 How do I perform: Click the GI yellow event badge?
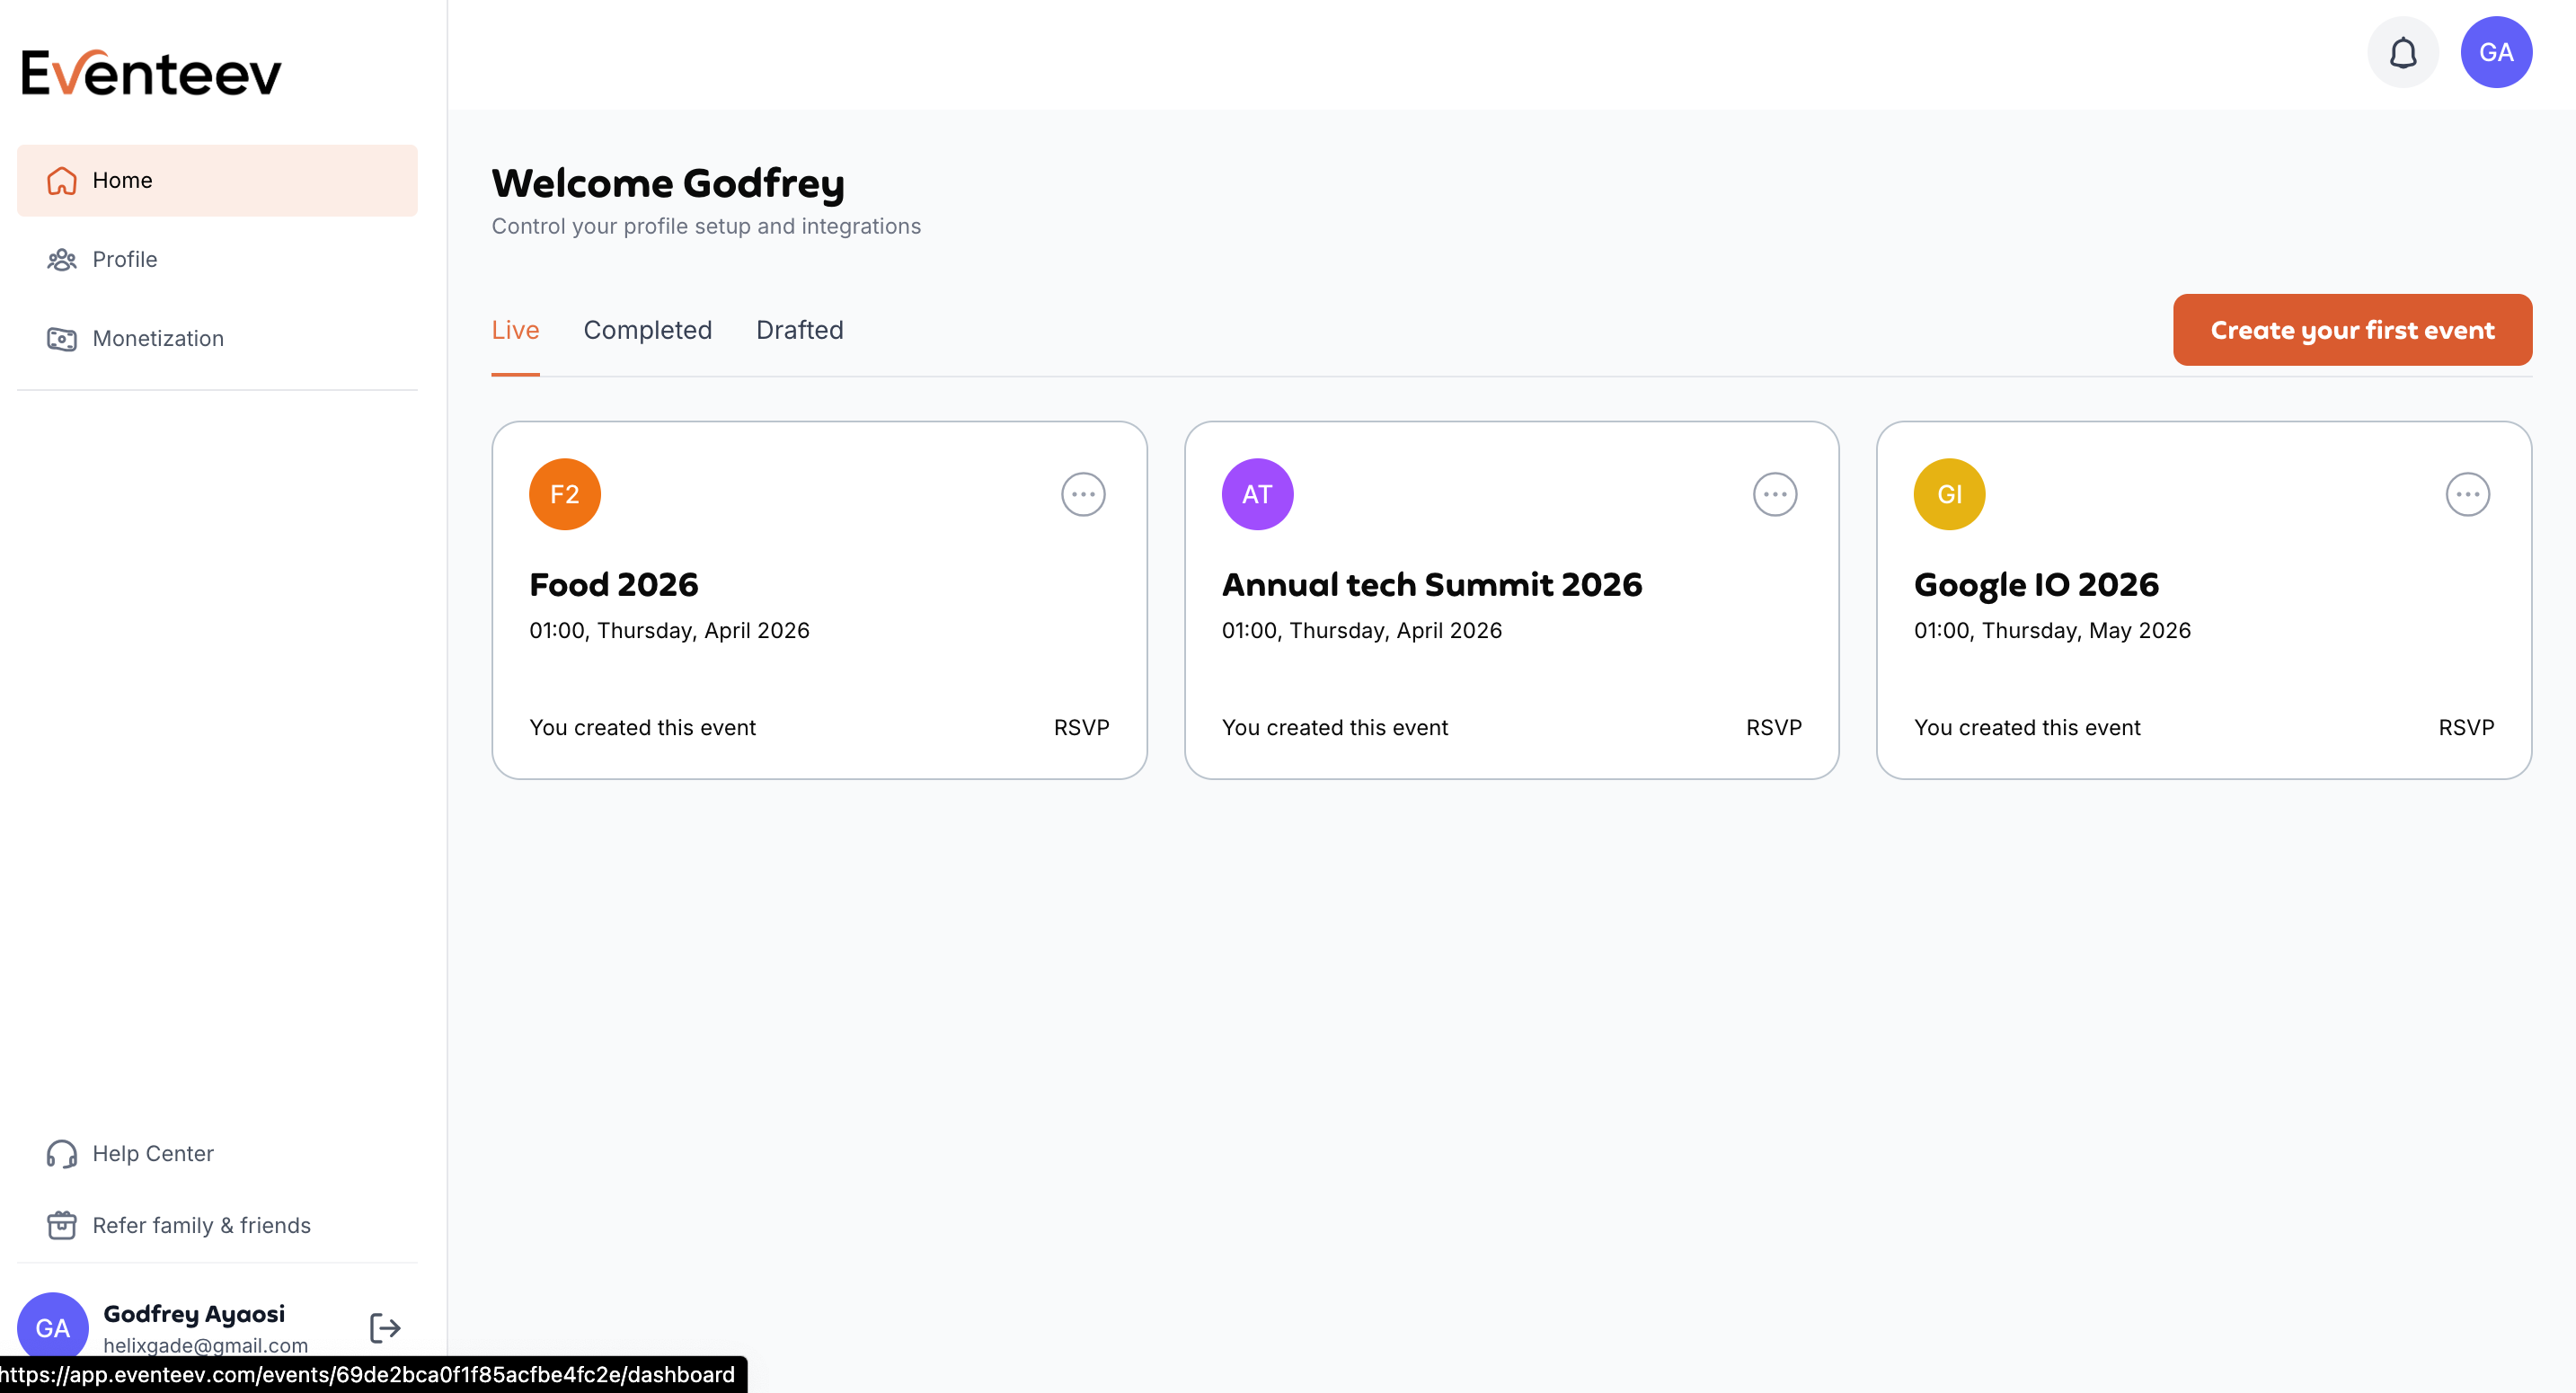(x=1948, y=494)
